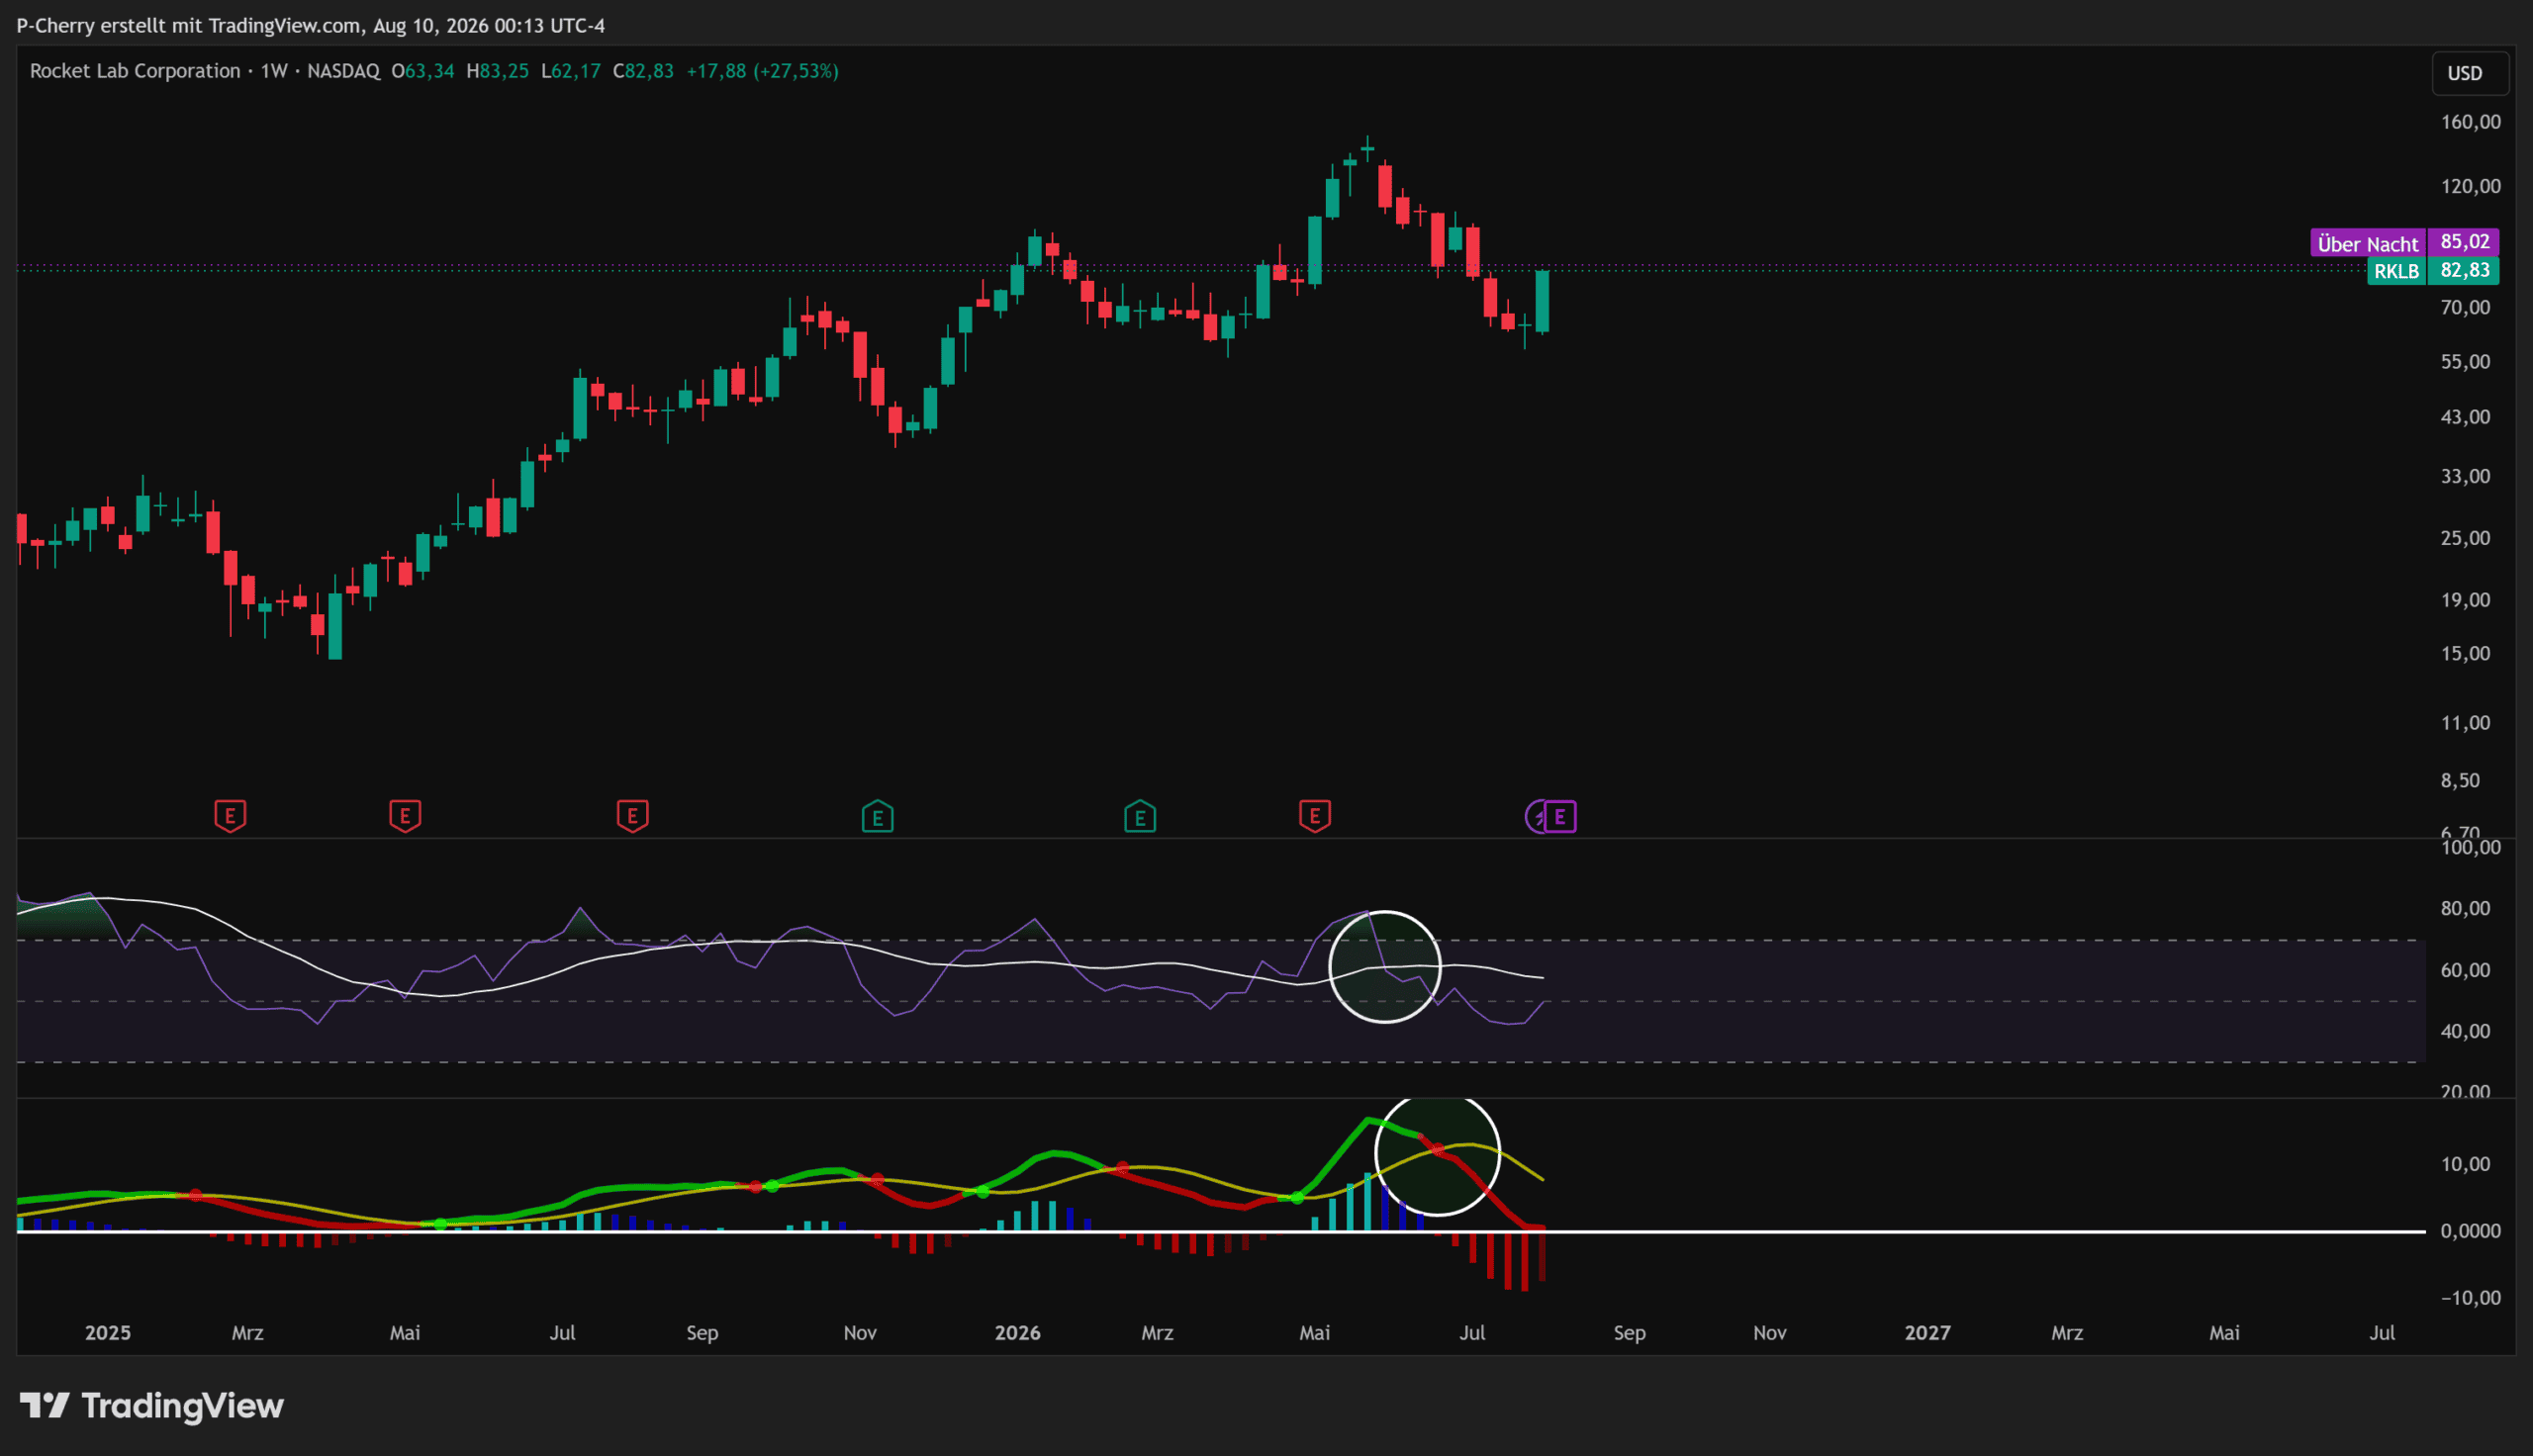This screenshot has width=2533, height=1456.
Task: Select the 1W interval label
Action: point(274,71)
